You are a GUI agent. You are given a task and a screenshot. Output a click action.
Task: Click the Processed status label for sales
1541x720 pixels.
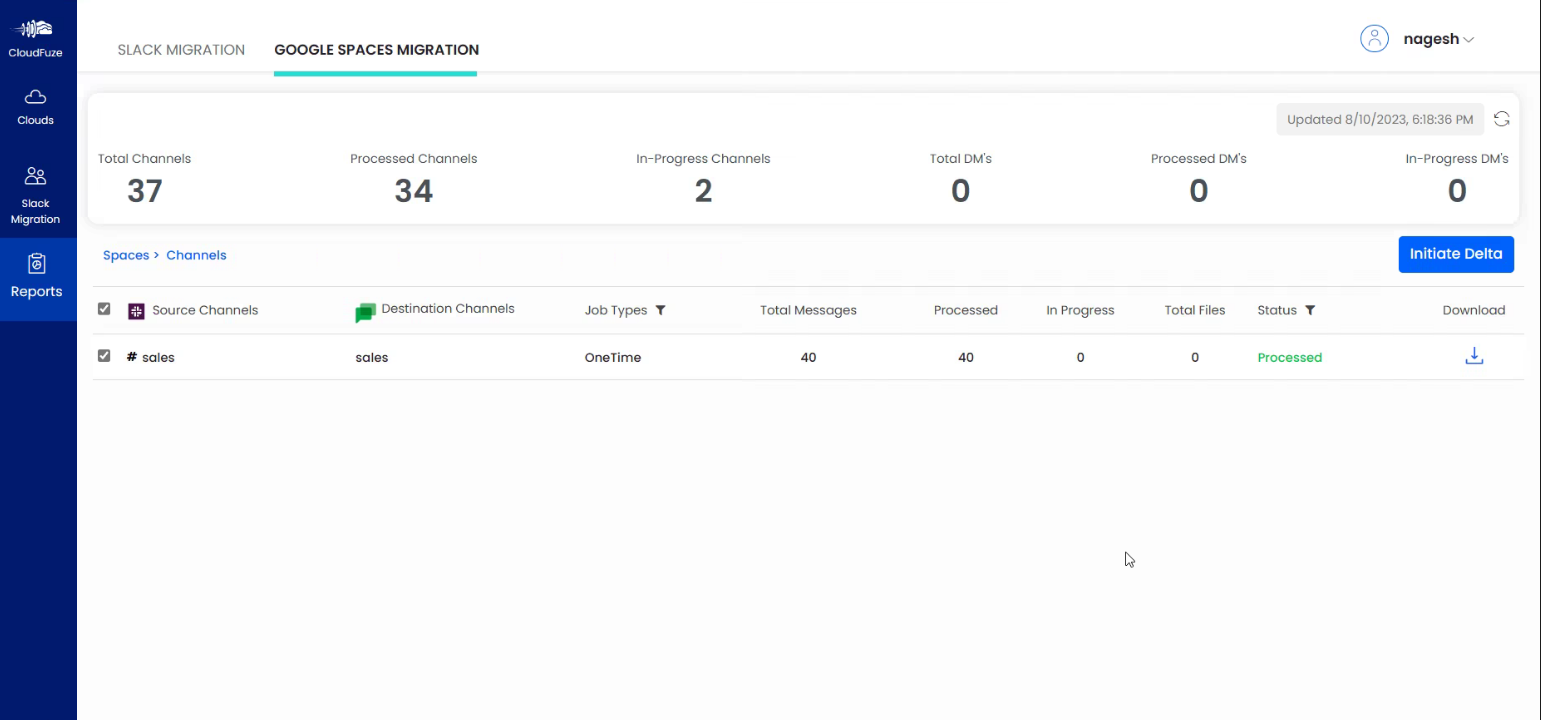[x=1290, y=356]
